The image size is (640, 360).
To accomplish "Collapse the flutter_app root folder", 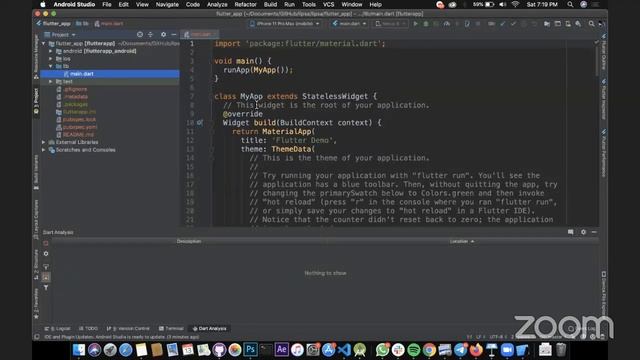I will pos(44,43).
